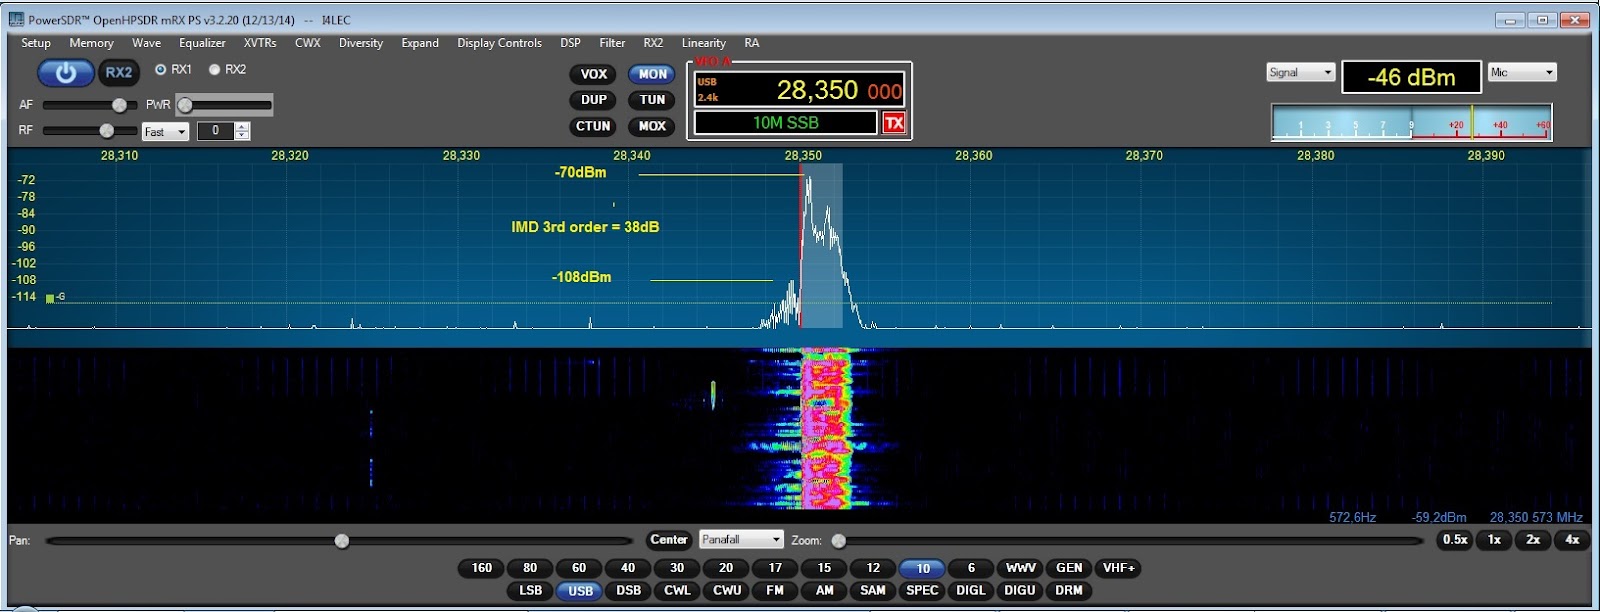Set zoom to 0.5x
The height and width of the screenshot is (612, 1600).
1455,539
